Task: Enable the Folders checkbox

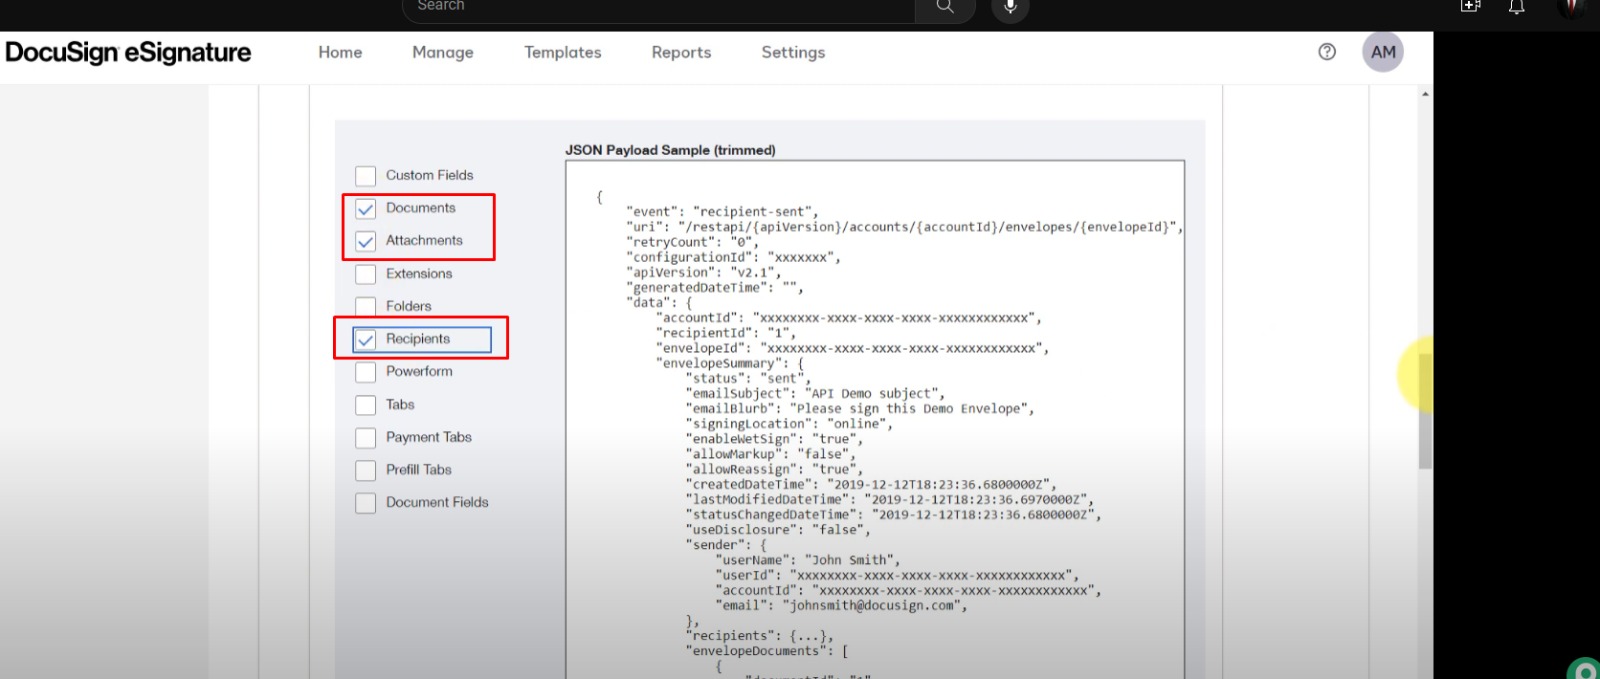Action: coord(366,306)
